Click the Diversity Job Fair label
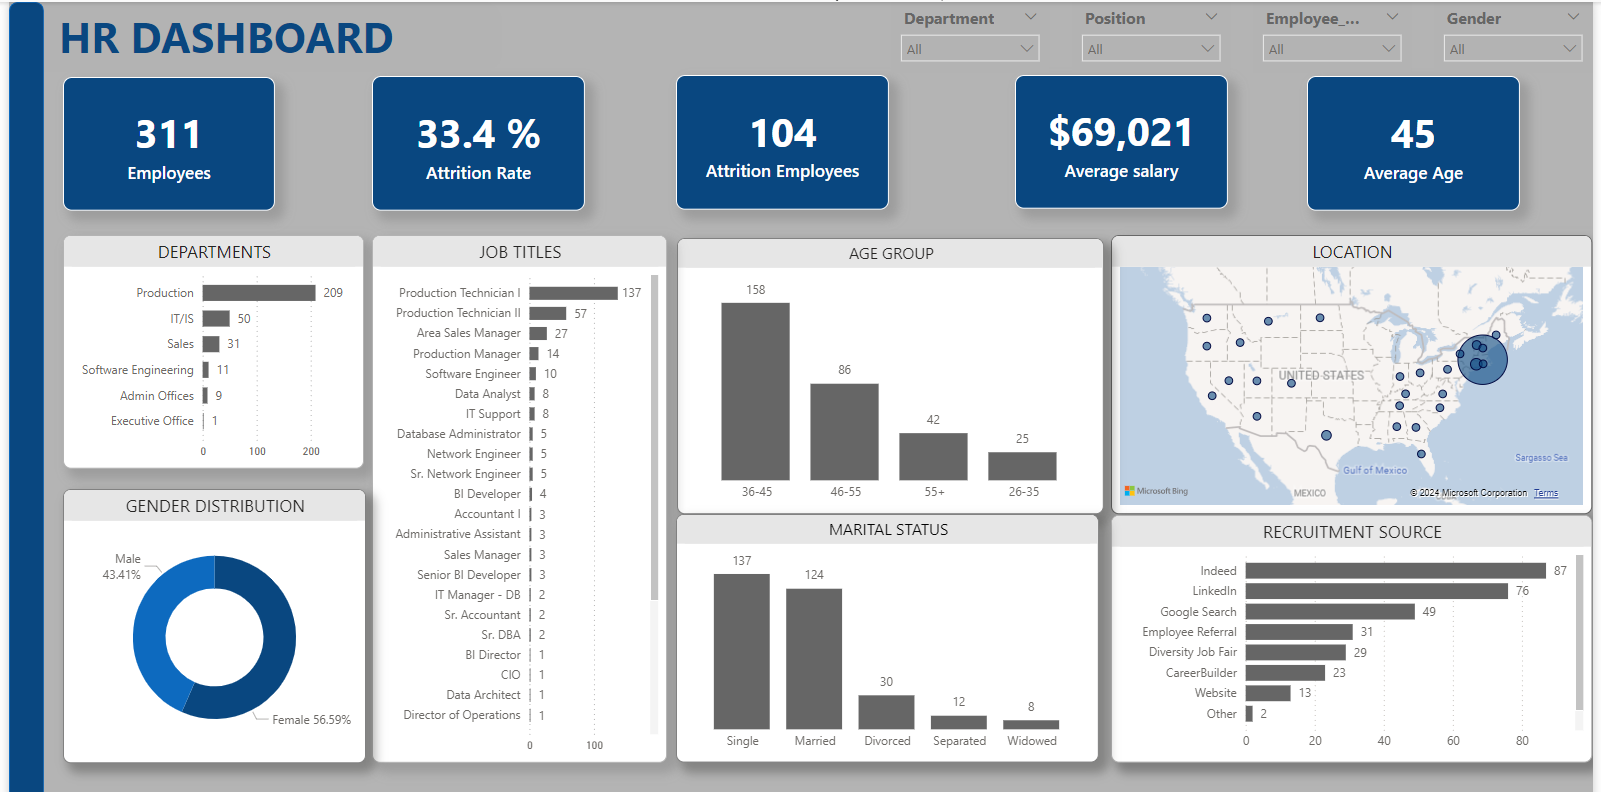1601x792 pixels. pyautogui.click(x=1193, y=652)
